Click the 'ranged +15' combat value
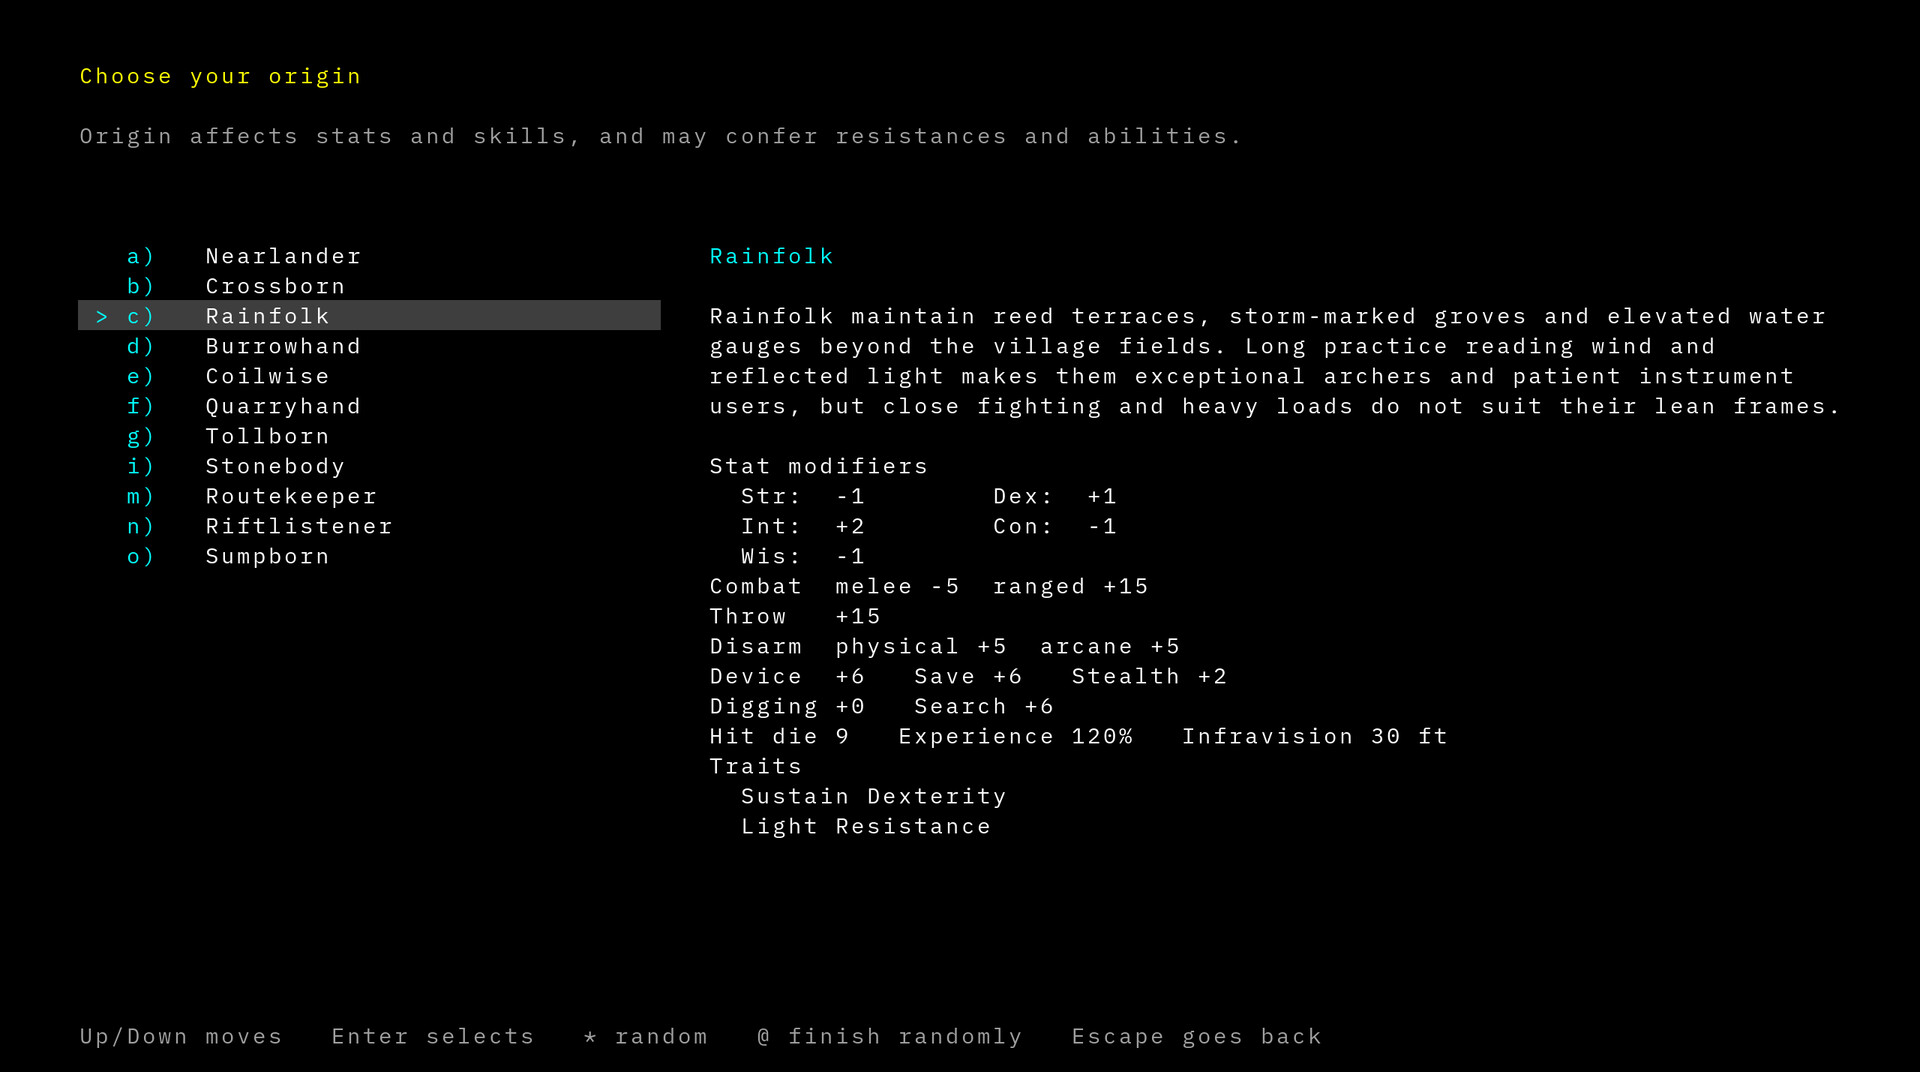The width and height of the screenshot is (1920, 1072). (1070, 587)
